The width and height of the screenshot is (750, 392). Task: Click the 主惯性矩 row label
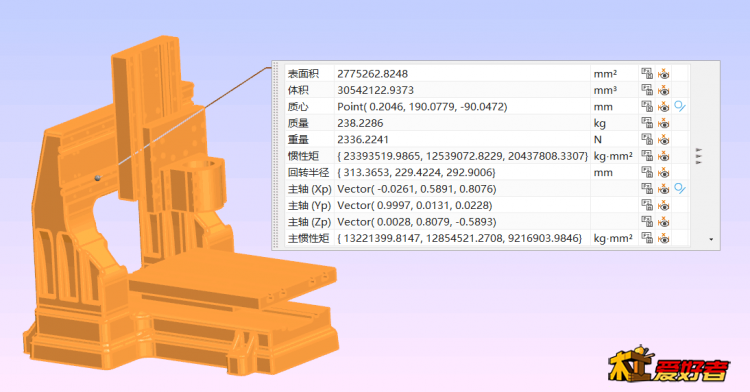click(309, 238)
